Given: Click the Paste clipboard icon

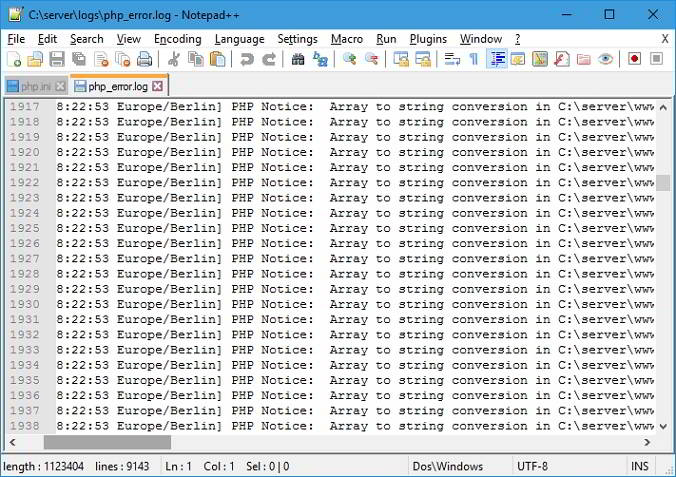Looking at the screenshot, I should (217, 59).
